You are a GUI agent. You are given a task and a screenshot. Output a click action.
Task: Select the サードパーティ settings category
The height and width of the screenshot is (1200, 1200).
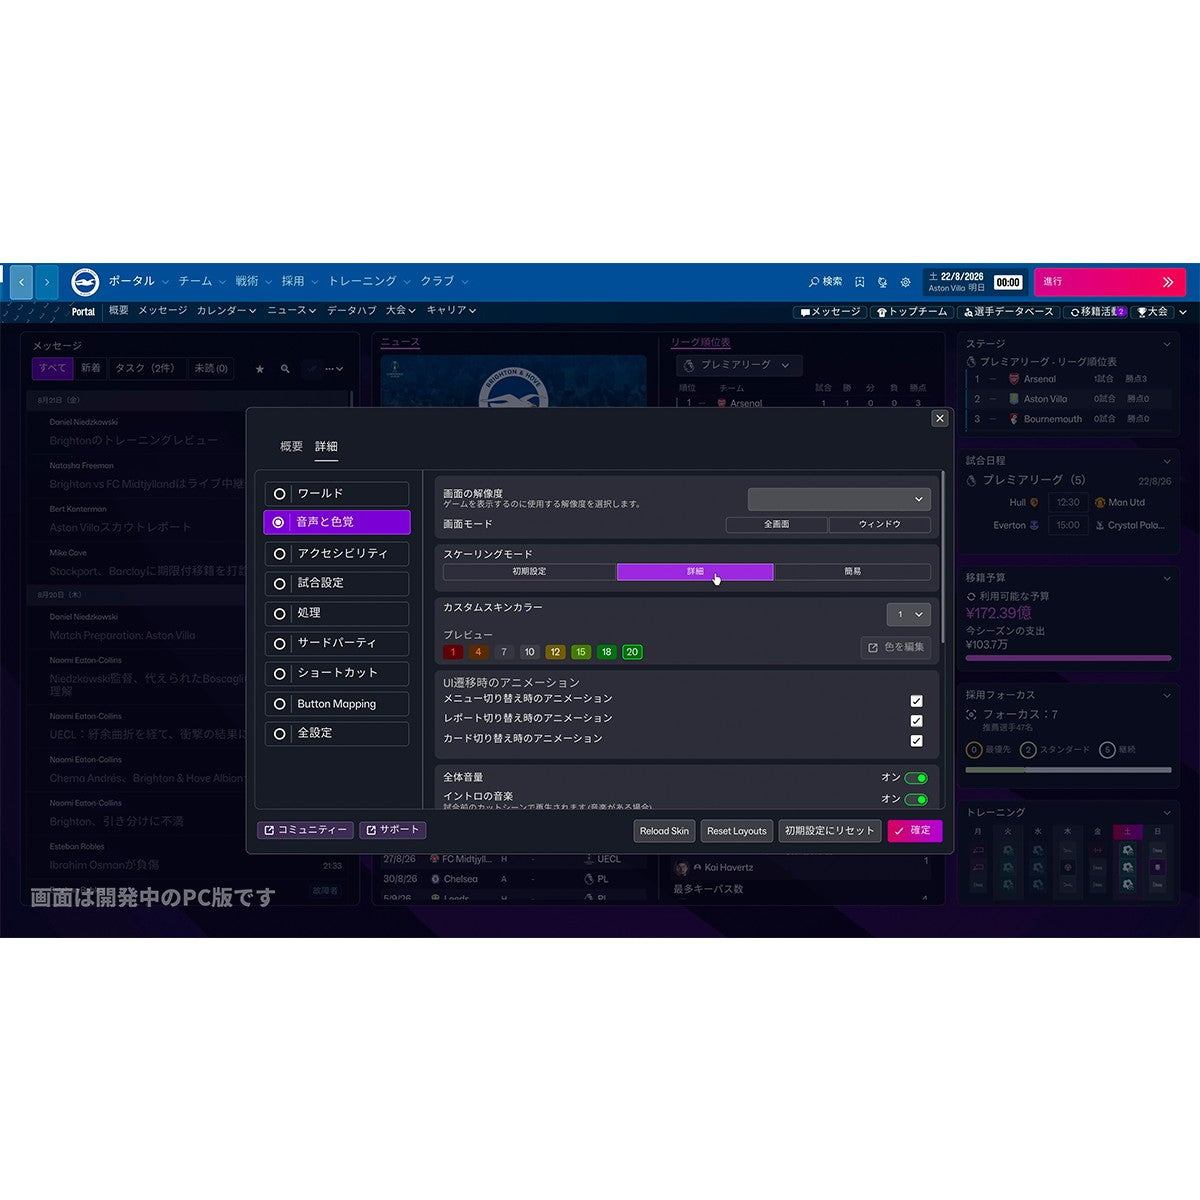(337, 643)
